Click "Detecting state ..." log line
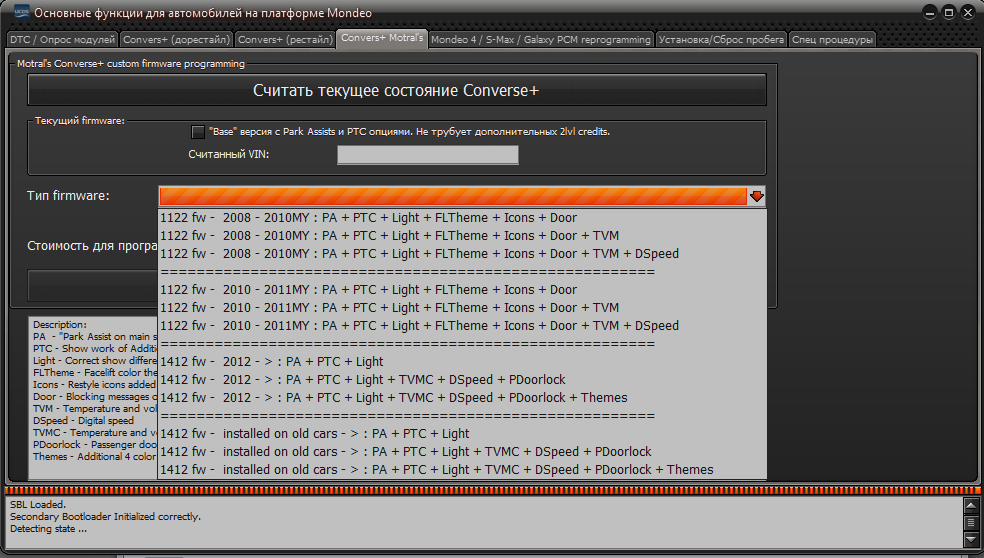Screen dimensions: 984x558 click(48, 529)
